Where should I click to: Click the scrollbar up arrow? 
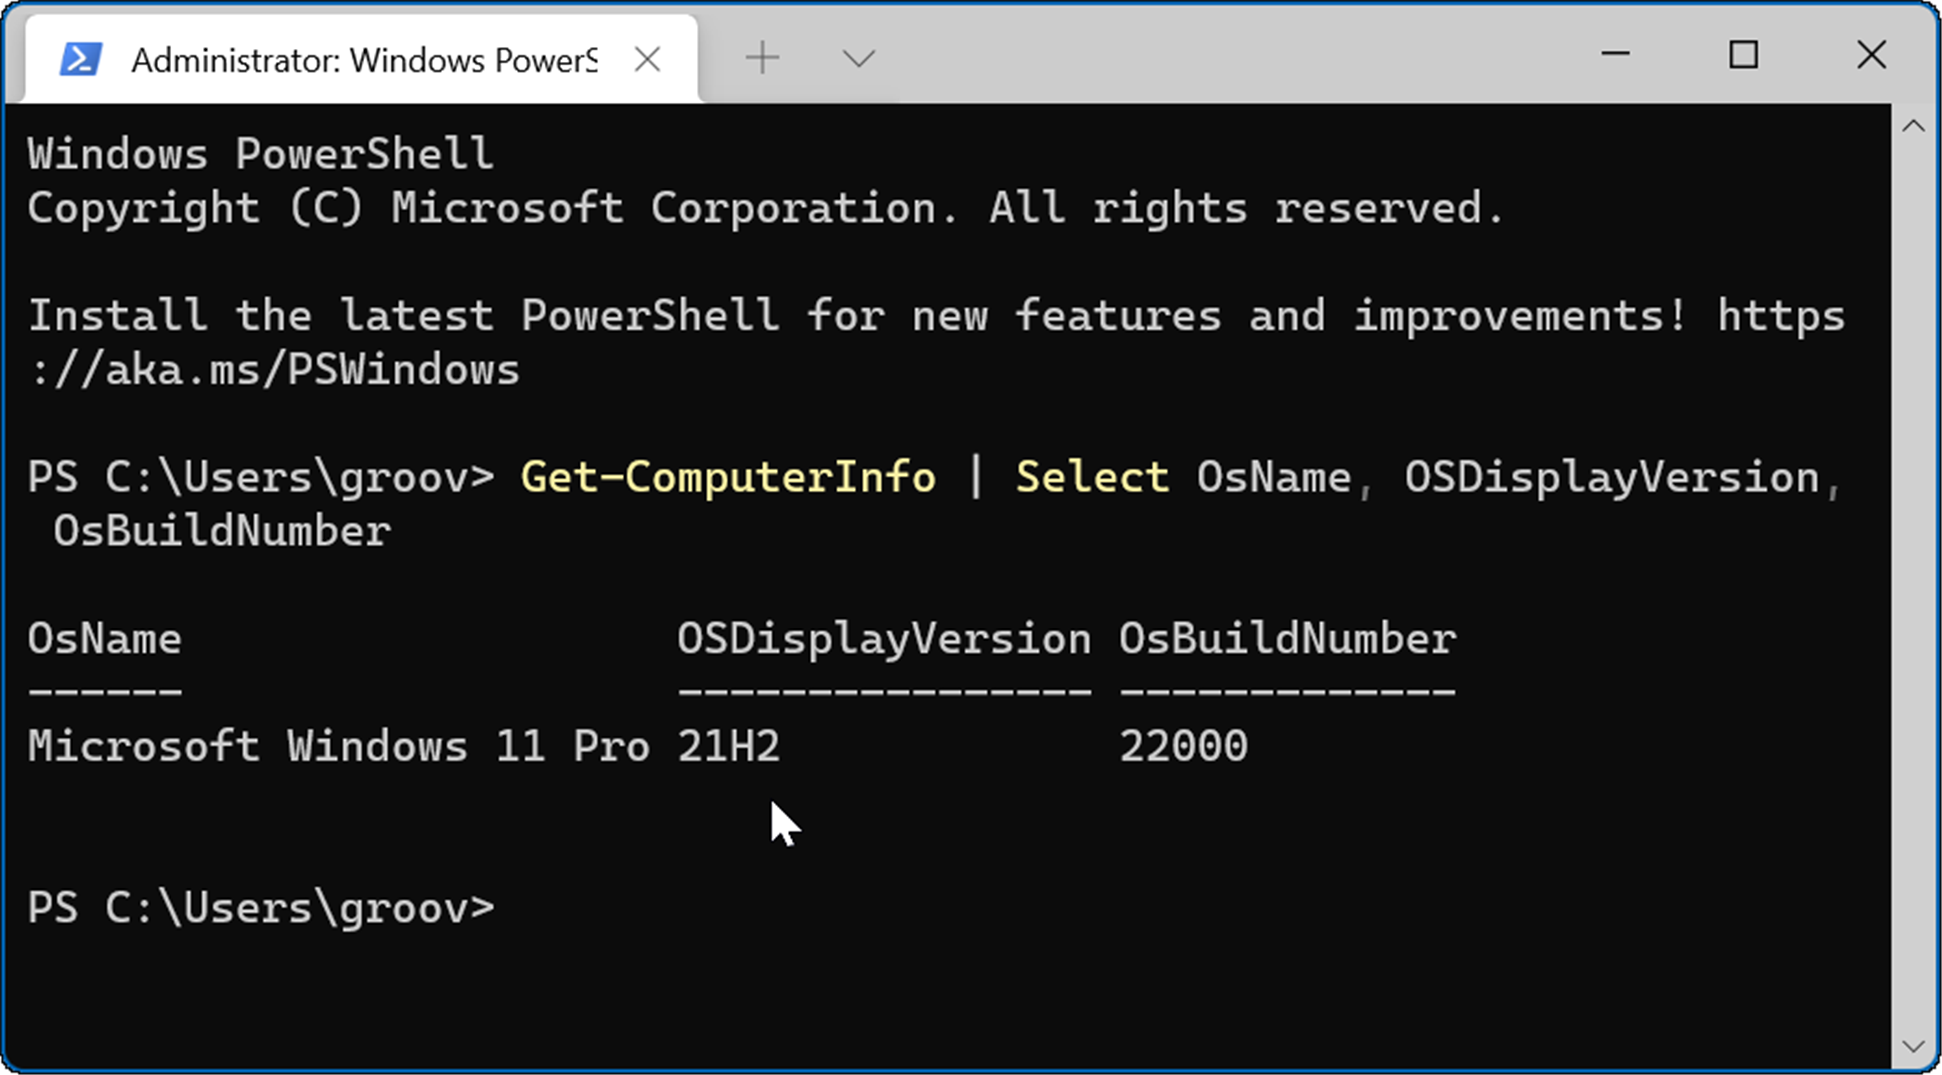click(1915, 124)
